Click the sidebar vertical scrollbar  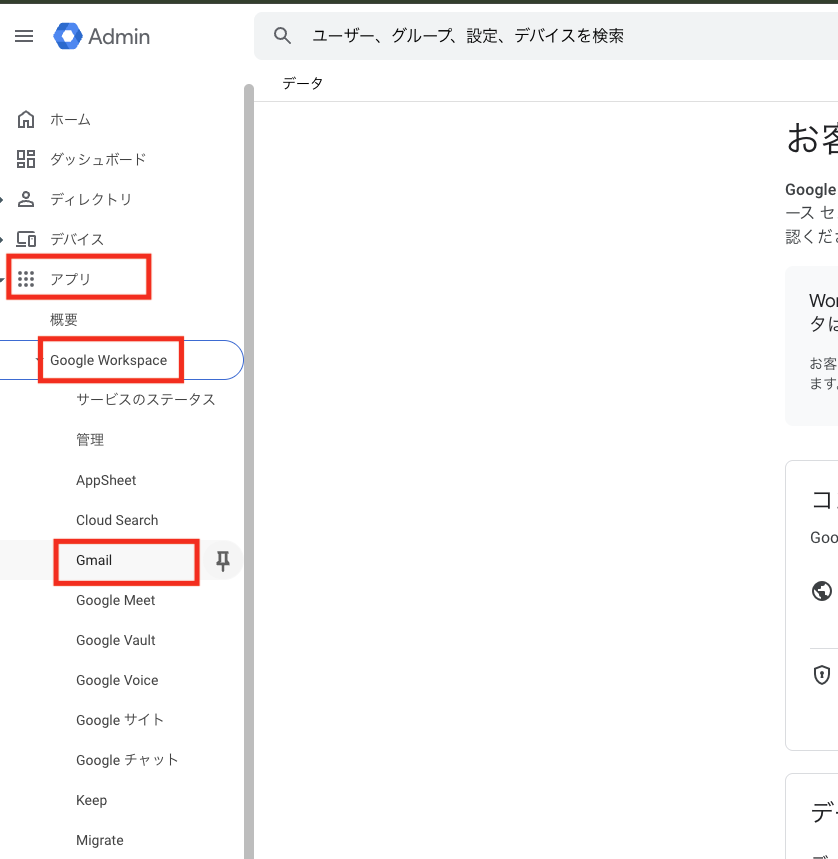[x=249, y=450]
